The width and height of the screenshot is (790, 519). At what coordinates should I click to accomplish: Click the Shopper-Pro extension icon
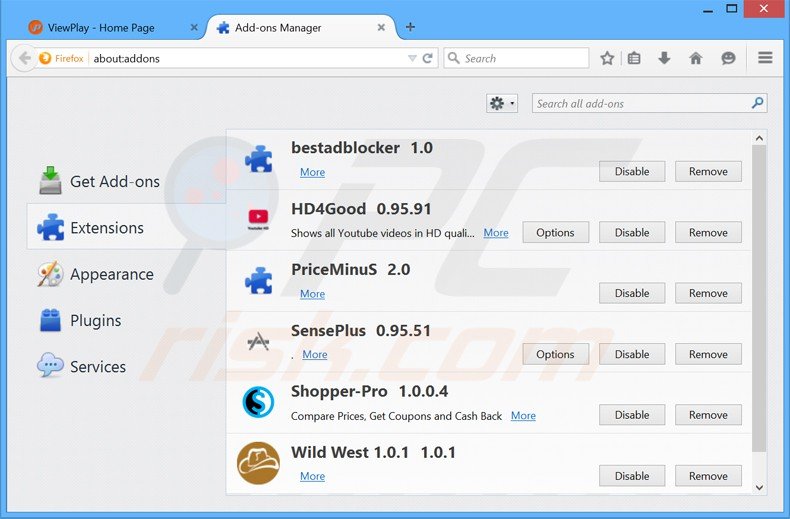point(258,402)
